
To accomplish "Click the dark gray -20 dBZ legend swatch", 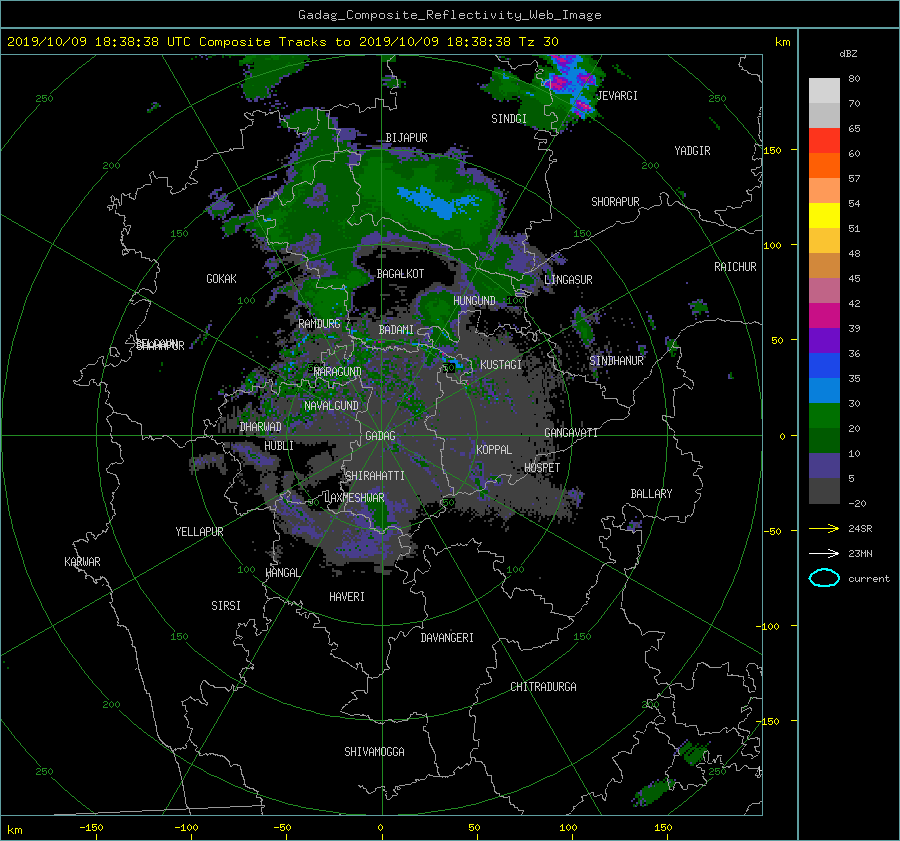I will click(824, 491).
